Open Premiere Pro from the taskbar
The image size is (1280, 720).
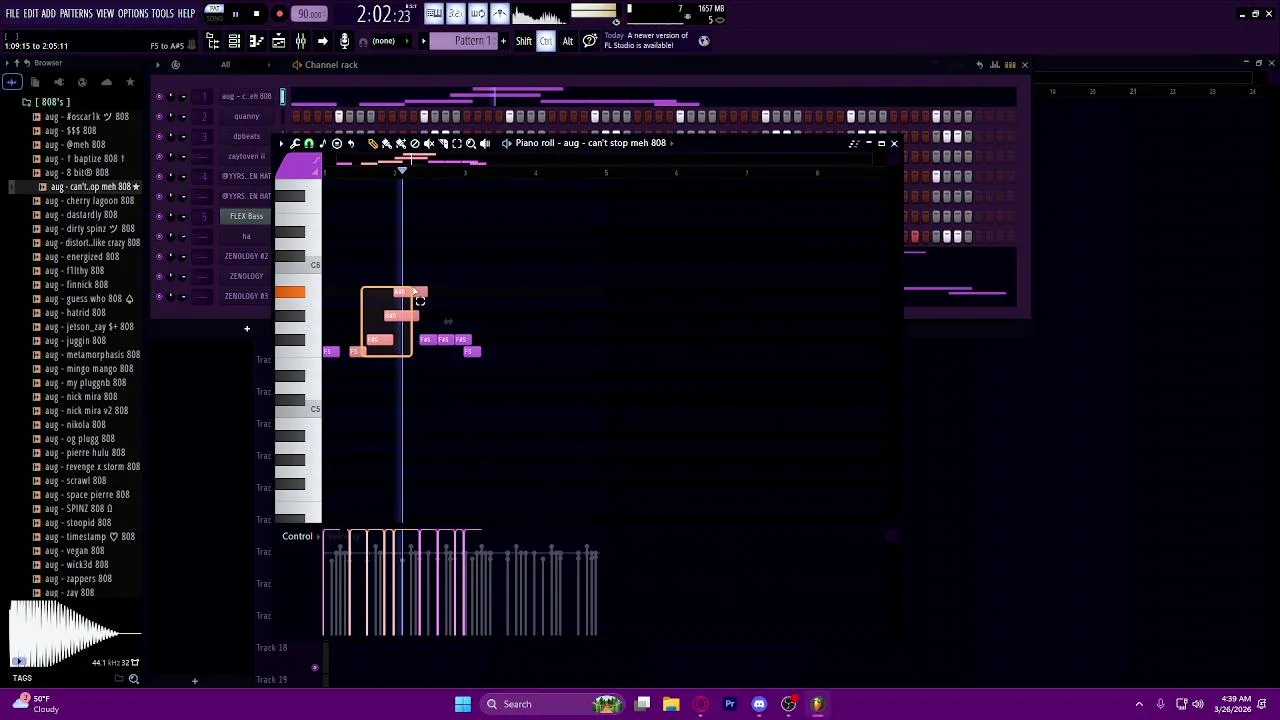click(x=730, y=704)
